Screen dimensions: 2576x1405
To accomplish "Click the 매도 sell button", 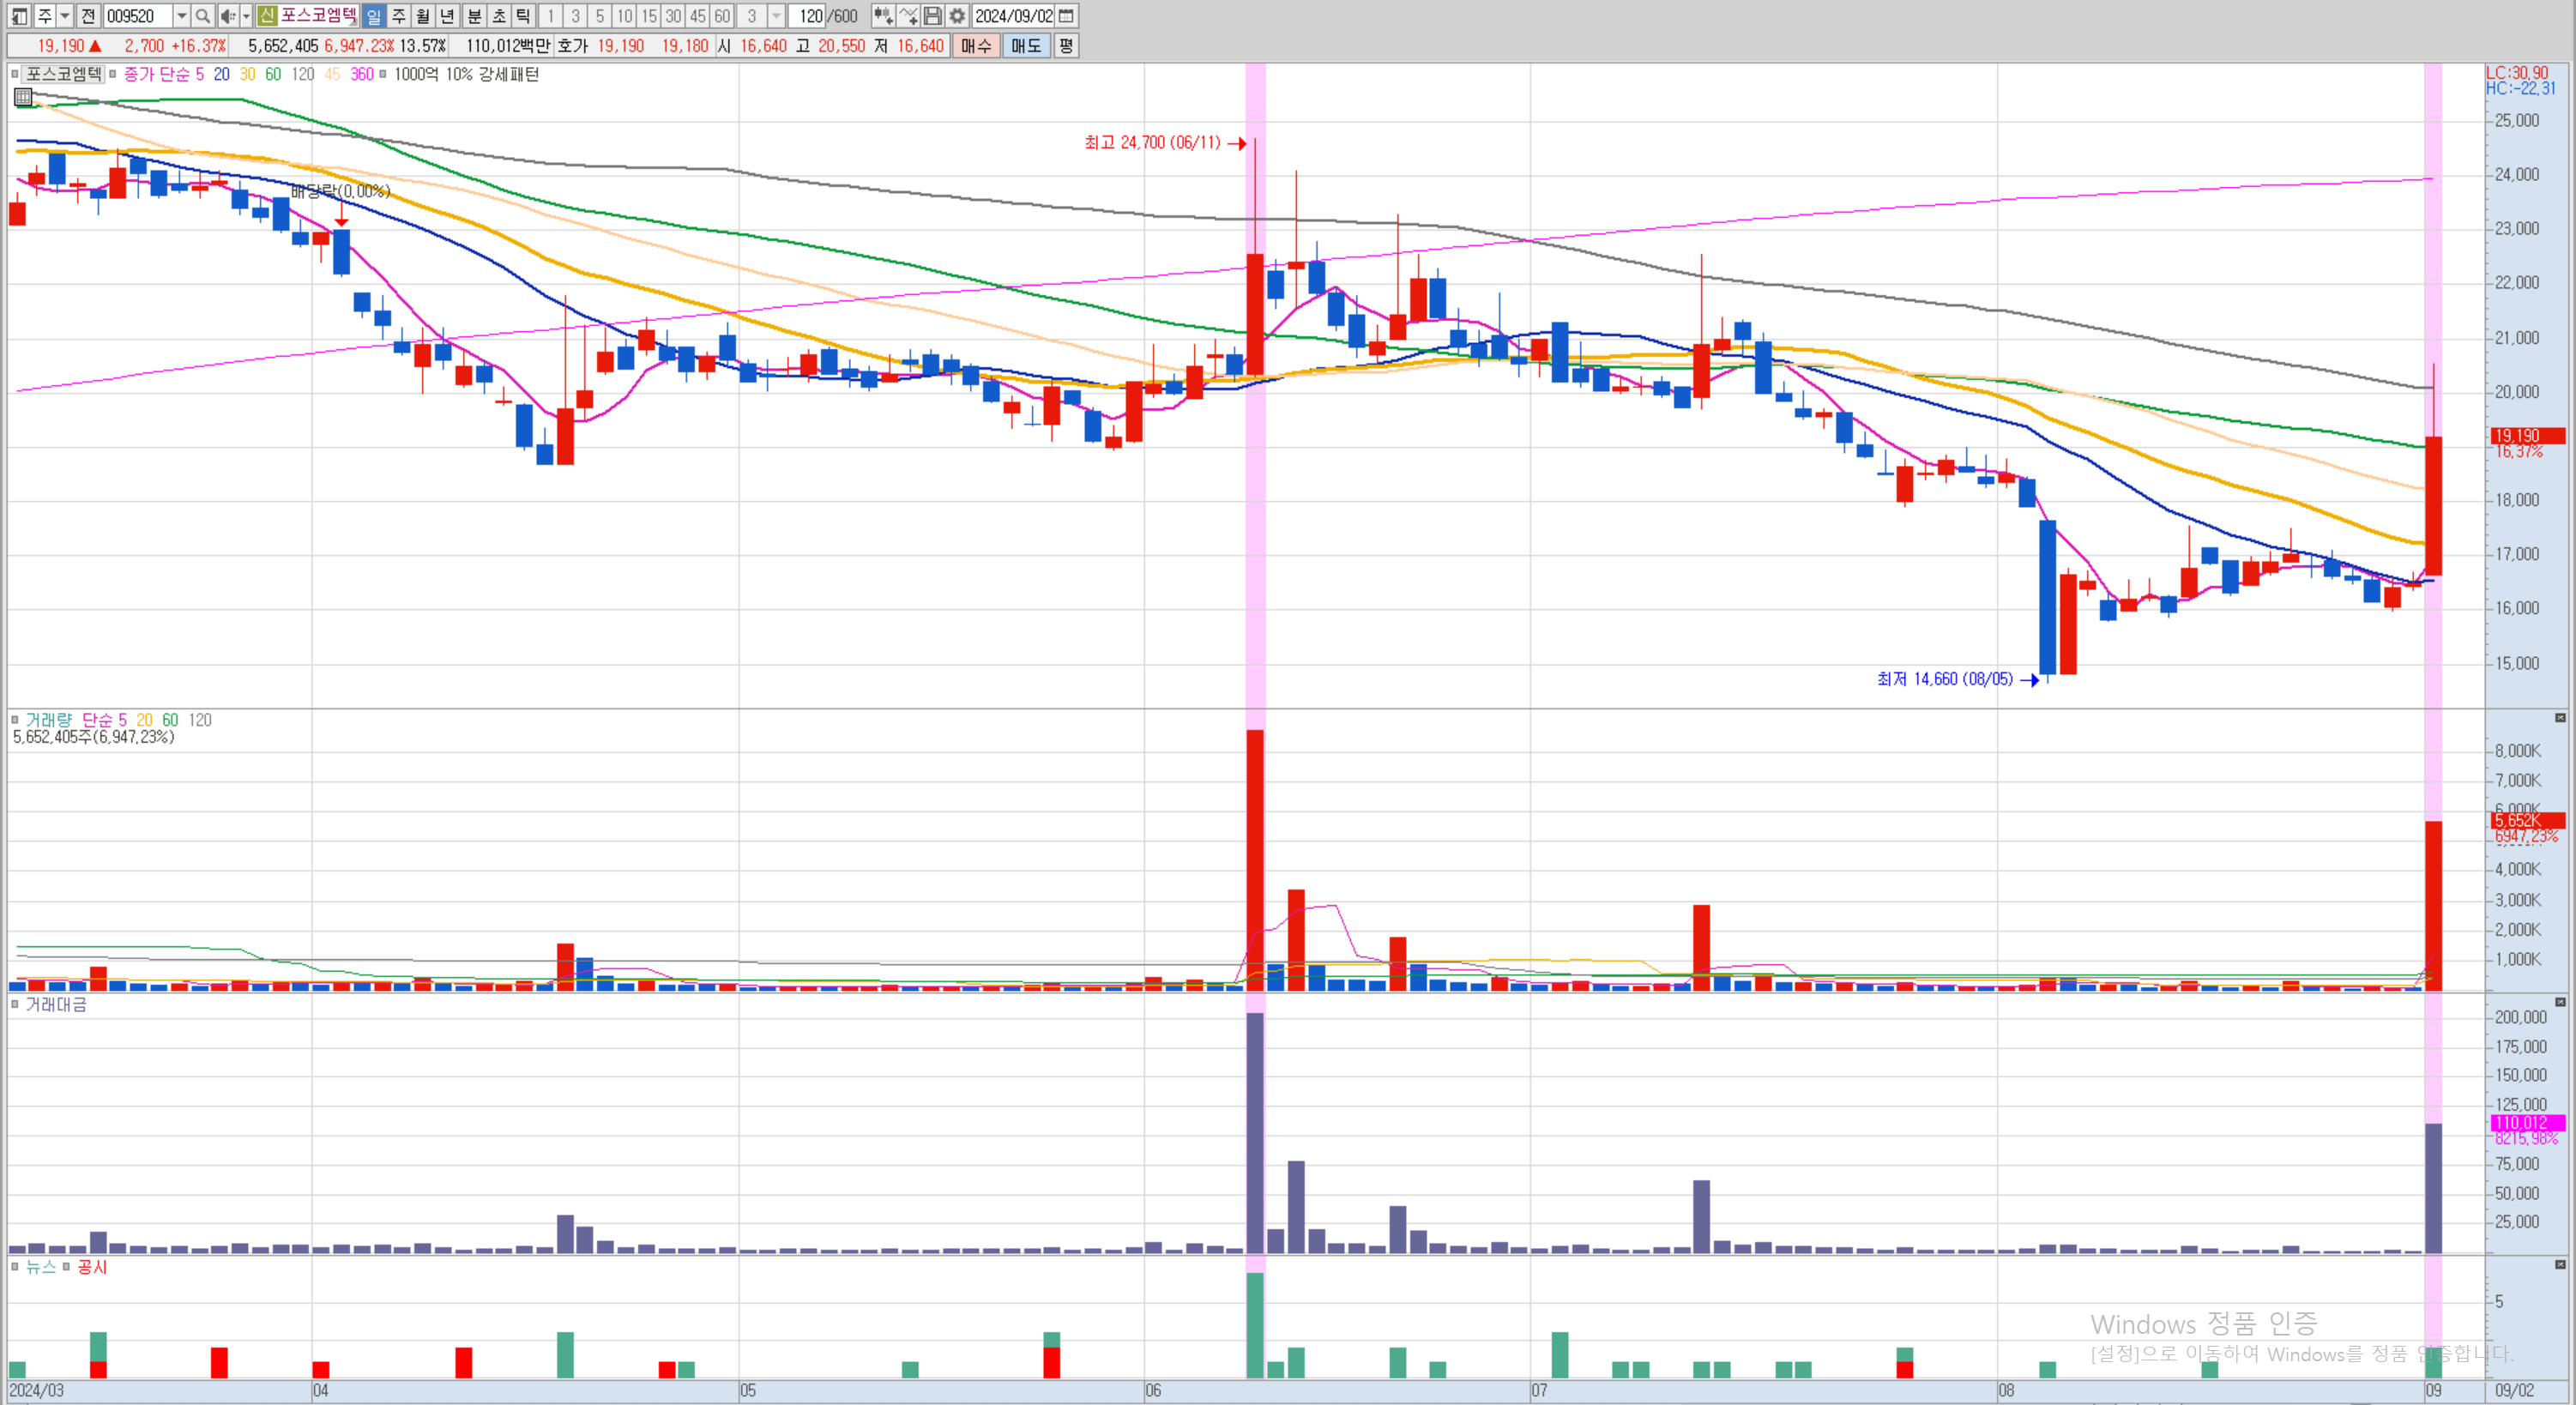I will (1025, 46).
